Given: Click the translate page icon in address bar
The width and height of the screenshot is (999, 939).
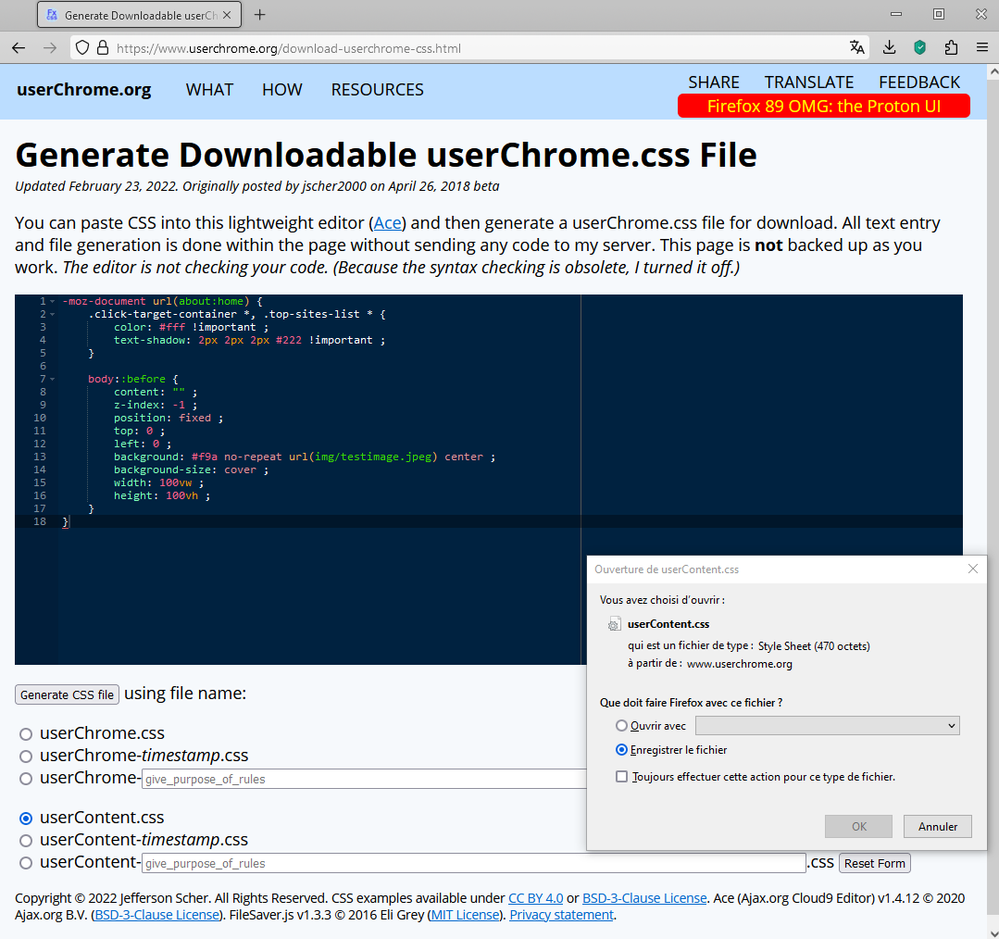Looking at the screenshot, I should coord(857,48).
